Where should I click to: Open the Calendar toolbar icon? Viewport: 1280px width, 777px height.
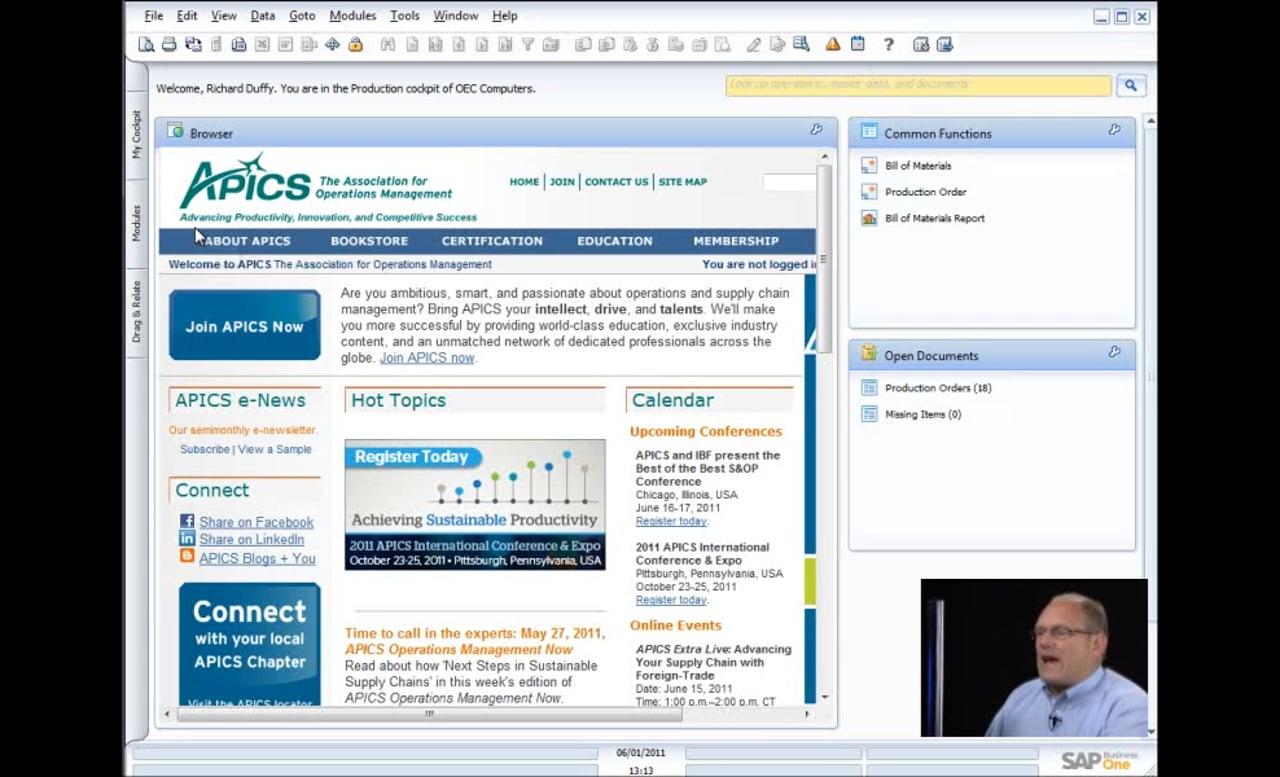coord(857,44)
